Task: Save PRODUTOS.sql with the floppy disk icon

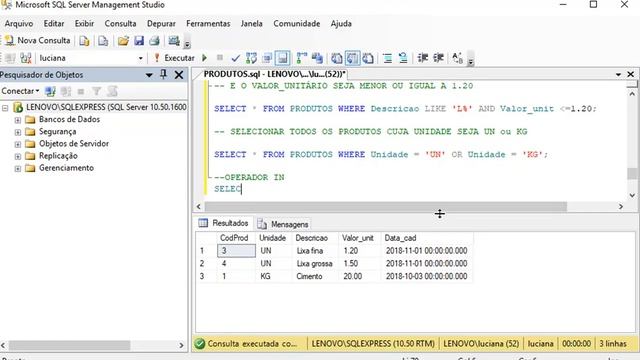Action: pyautogui.click(x=139, y=41)
